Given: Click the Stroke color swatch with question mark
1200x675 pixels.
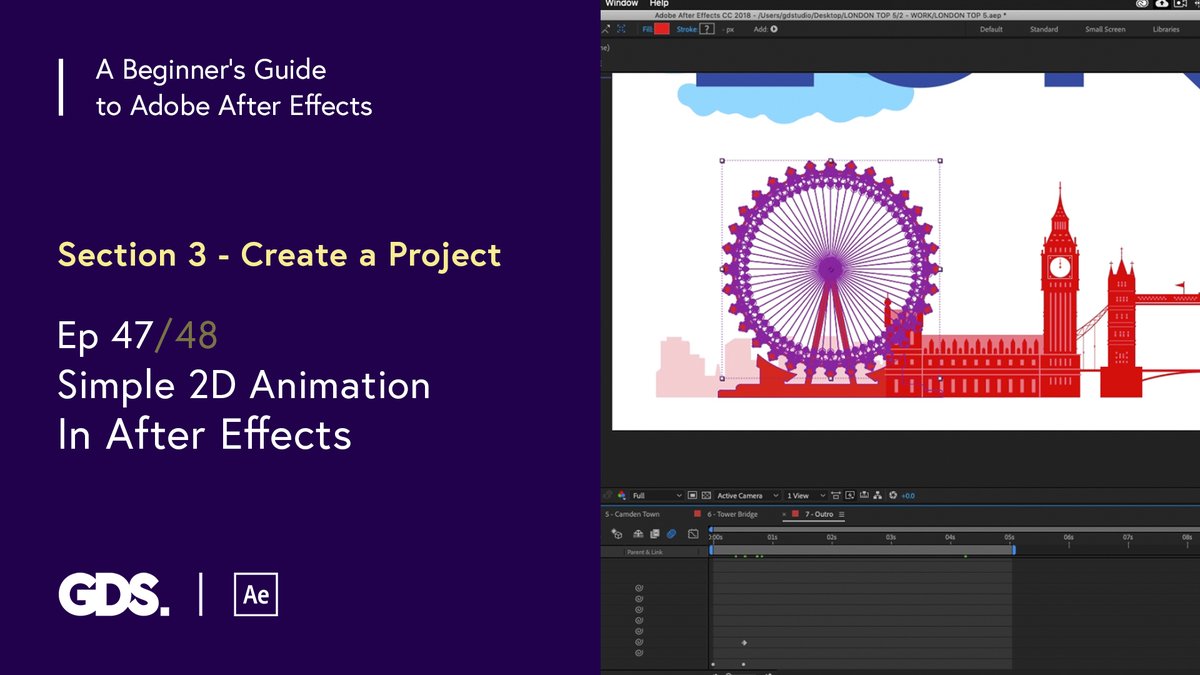Looking at the screenshot, I should [x=707, y=29].
